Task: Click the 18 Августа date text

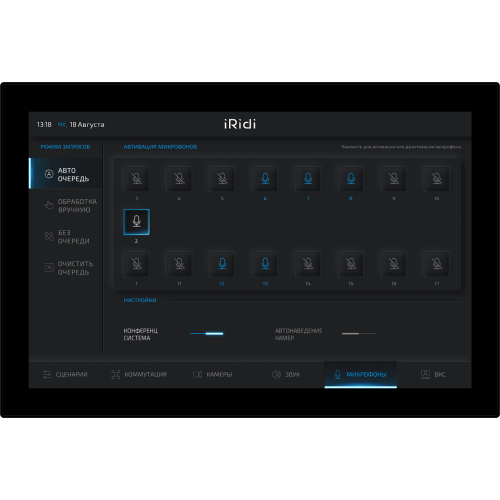Action: click(x=87, y=124)
